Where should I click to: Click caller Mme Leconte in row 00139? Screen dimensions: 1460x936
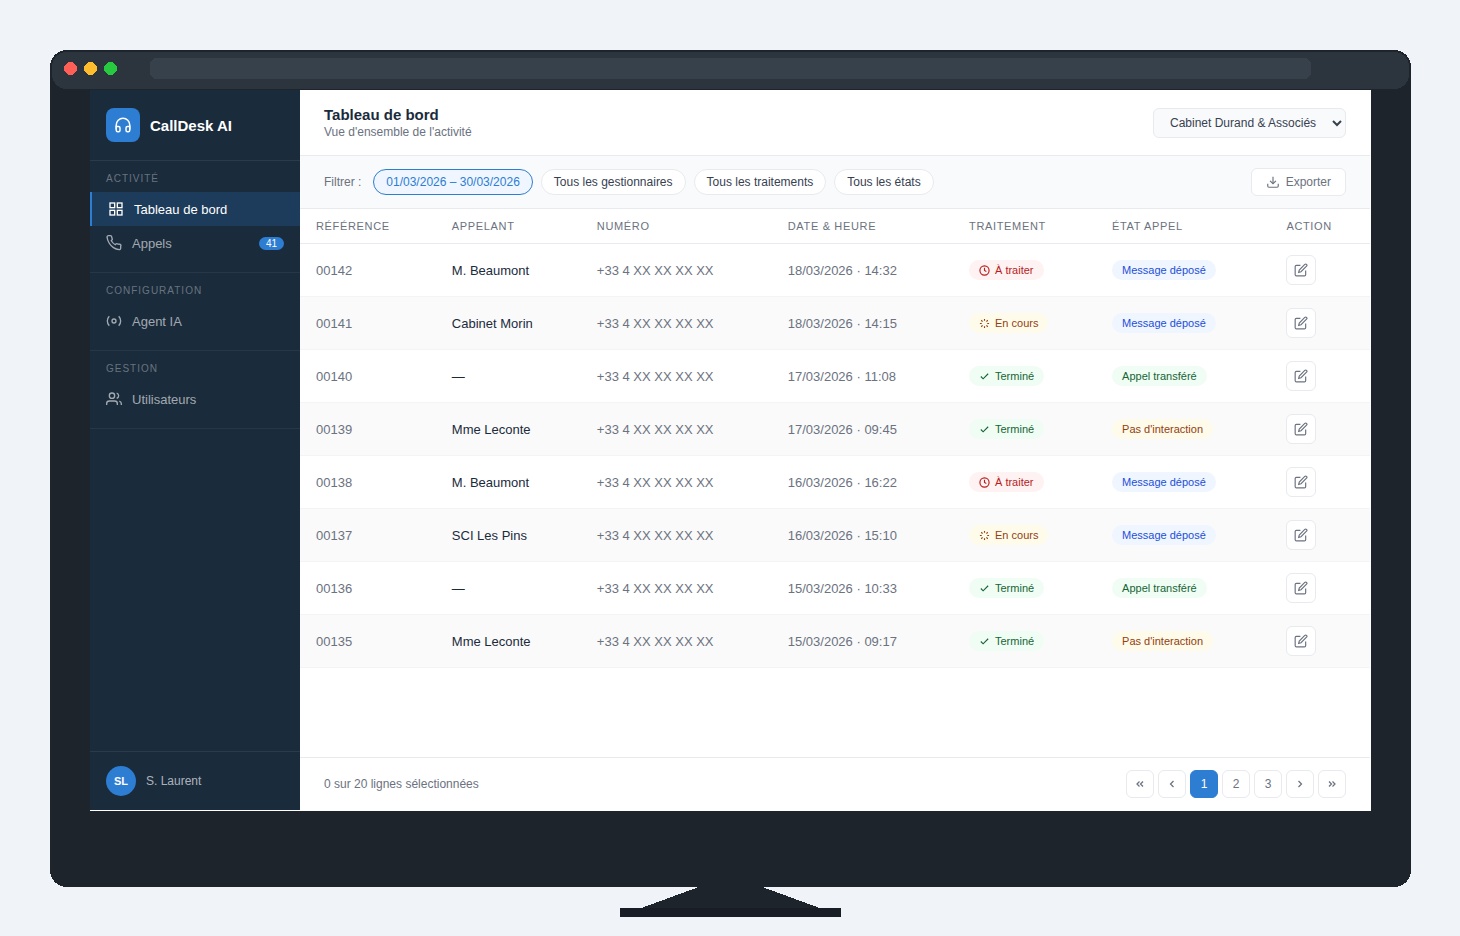pyautogui.click(x=491, y=429)
